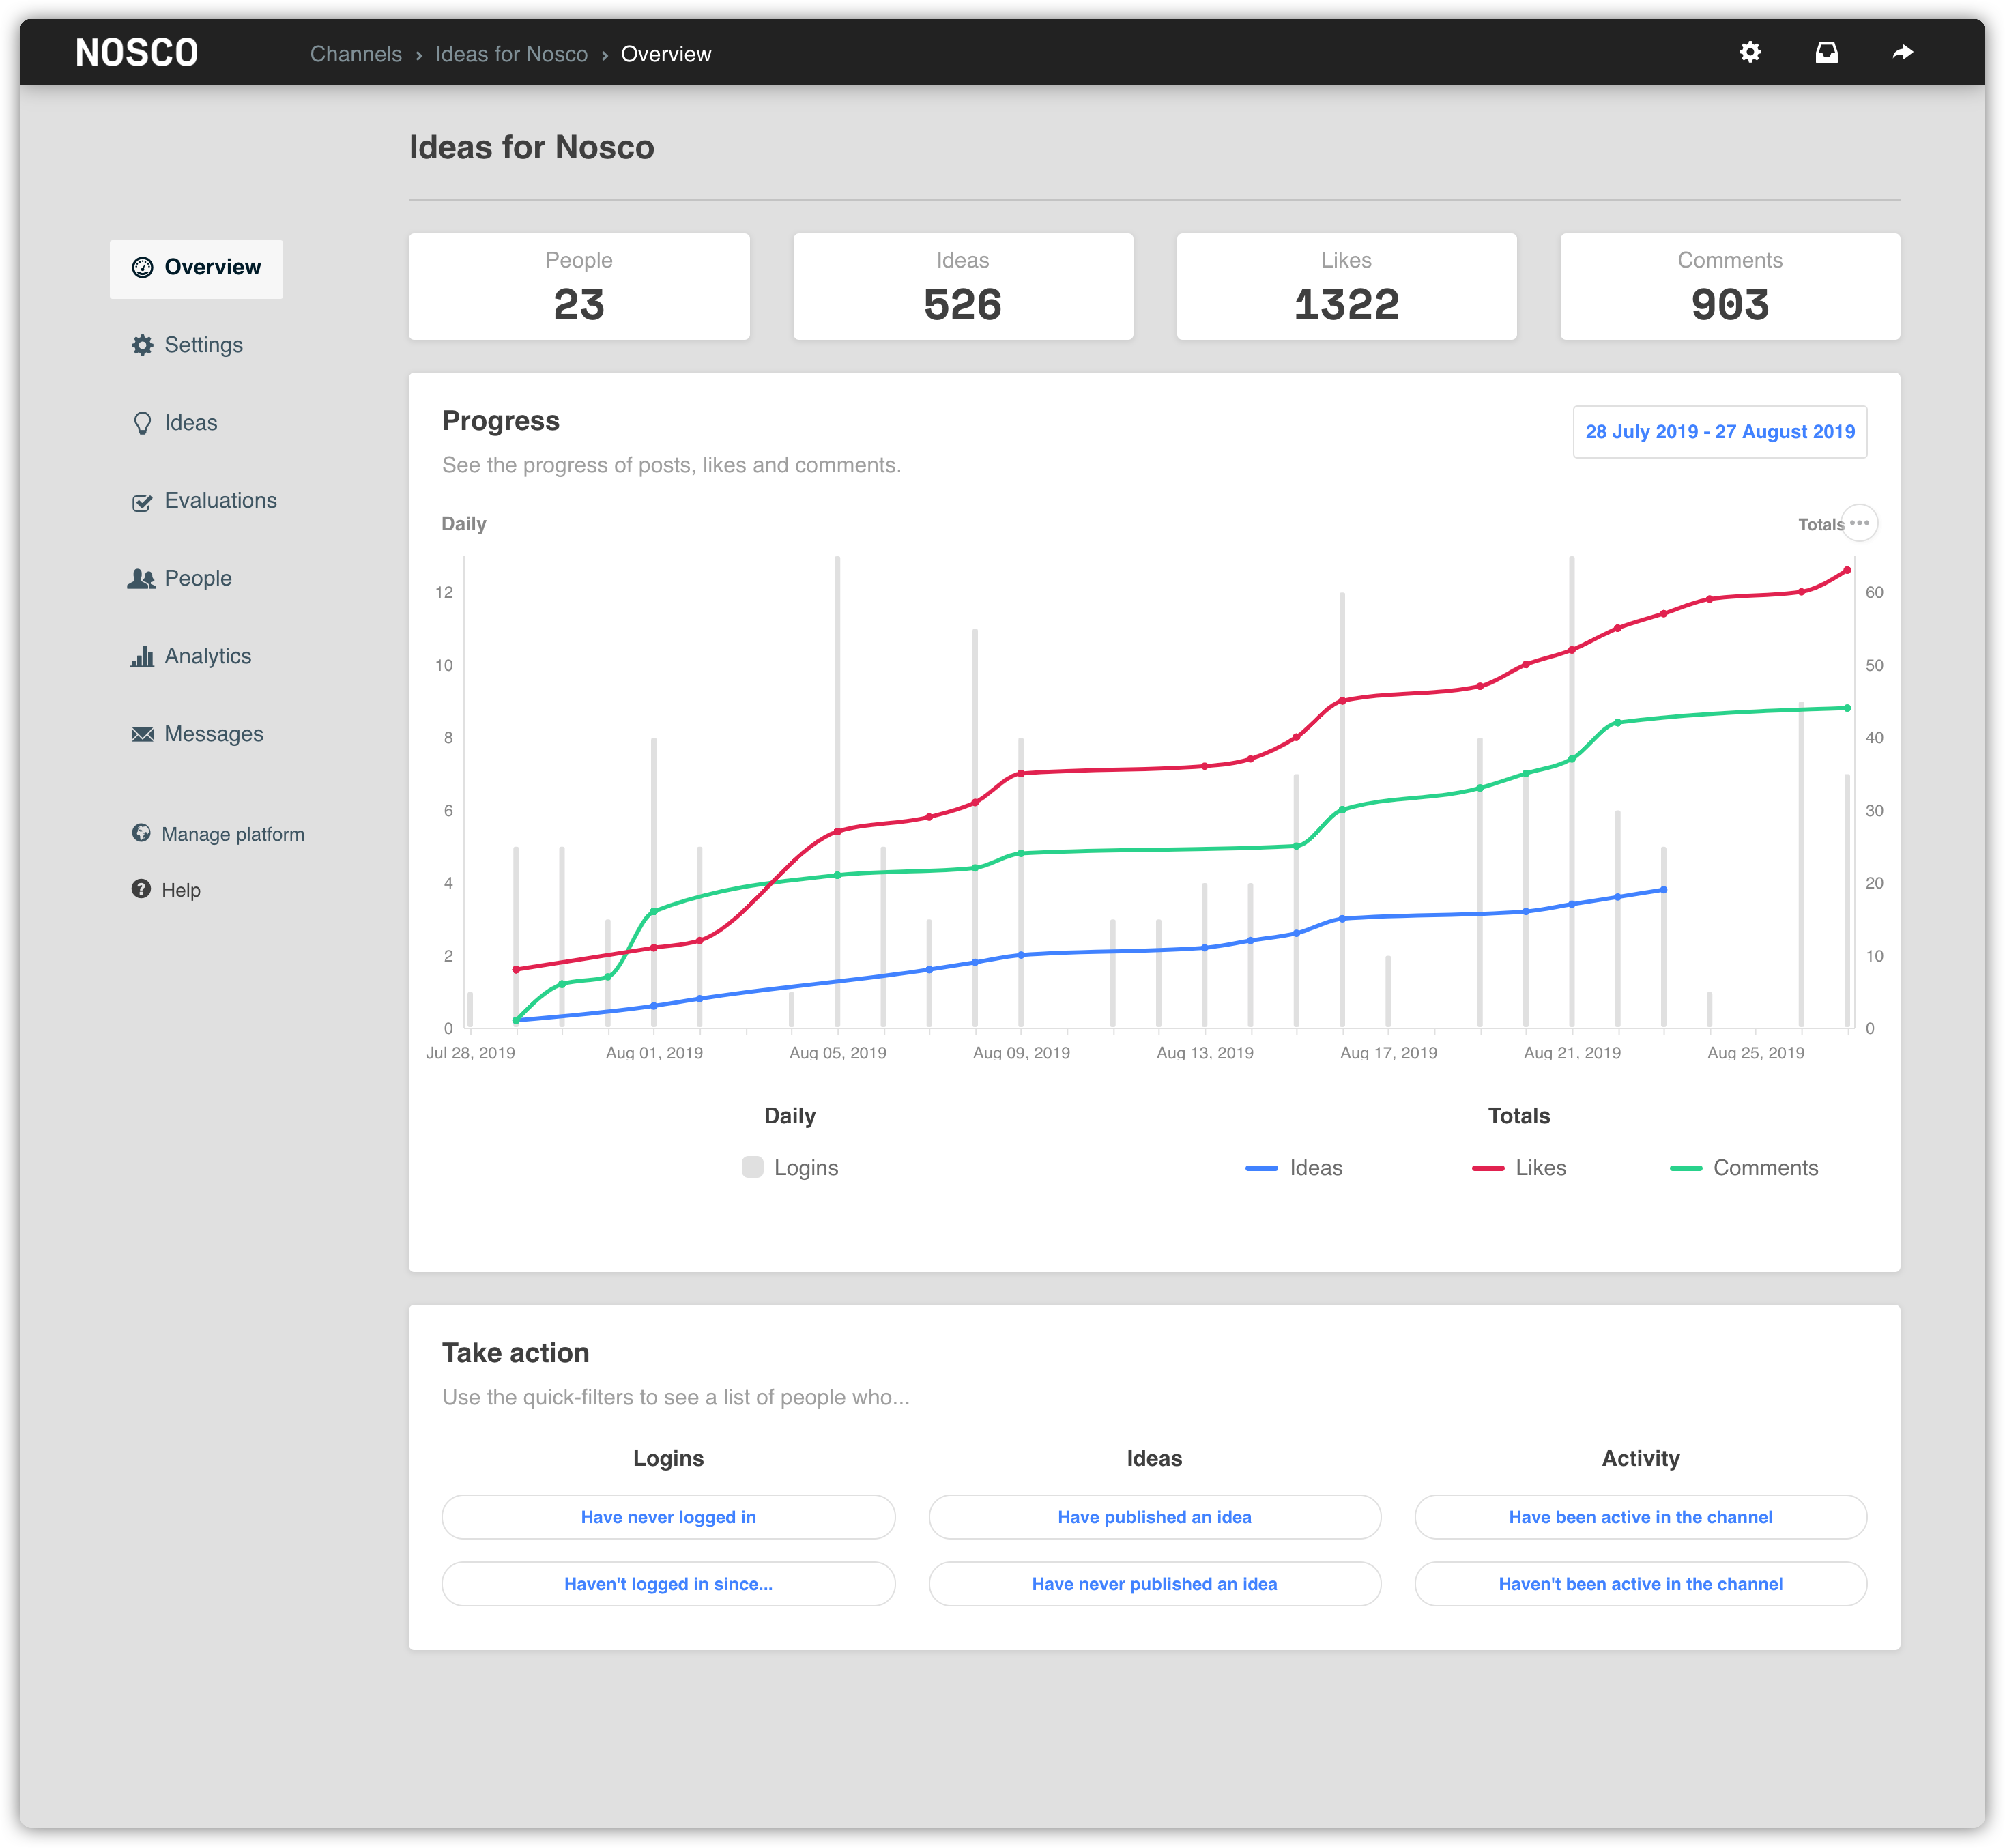Go to Ideas in the sidebar
Screen dimensions: 2005x1848
[175, 423]
